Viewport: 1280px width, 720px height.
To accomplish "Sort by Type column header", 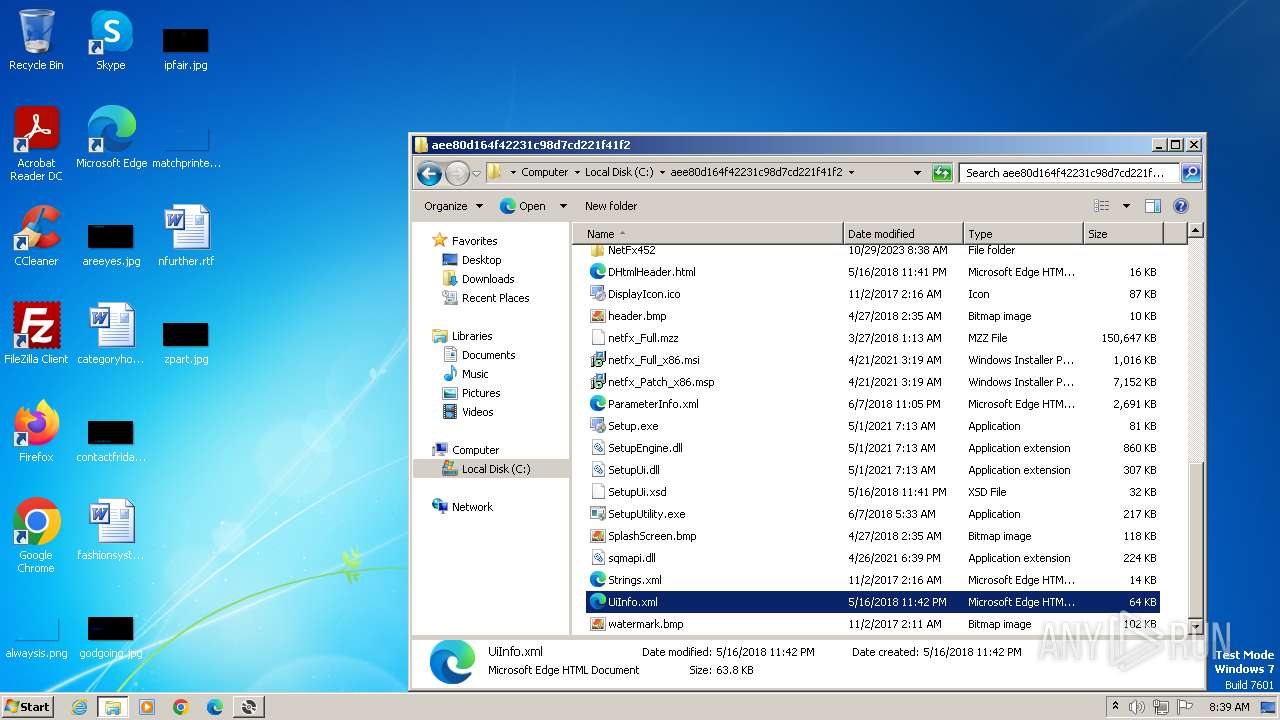I will (1024, 233).
